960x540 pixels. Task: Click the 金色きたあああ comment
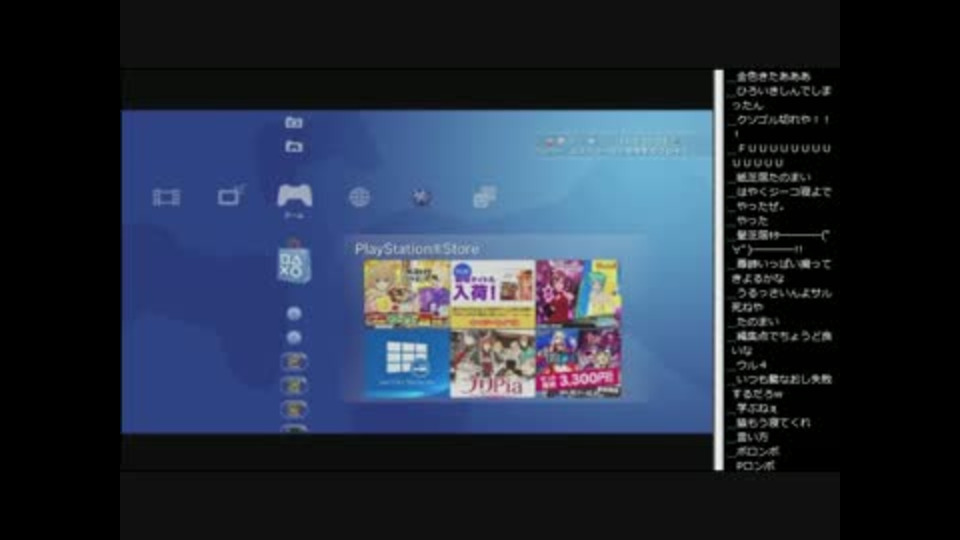pos(773,77)
